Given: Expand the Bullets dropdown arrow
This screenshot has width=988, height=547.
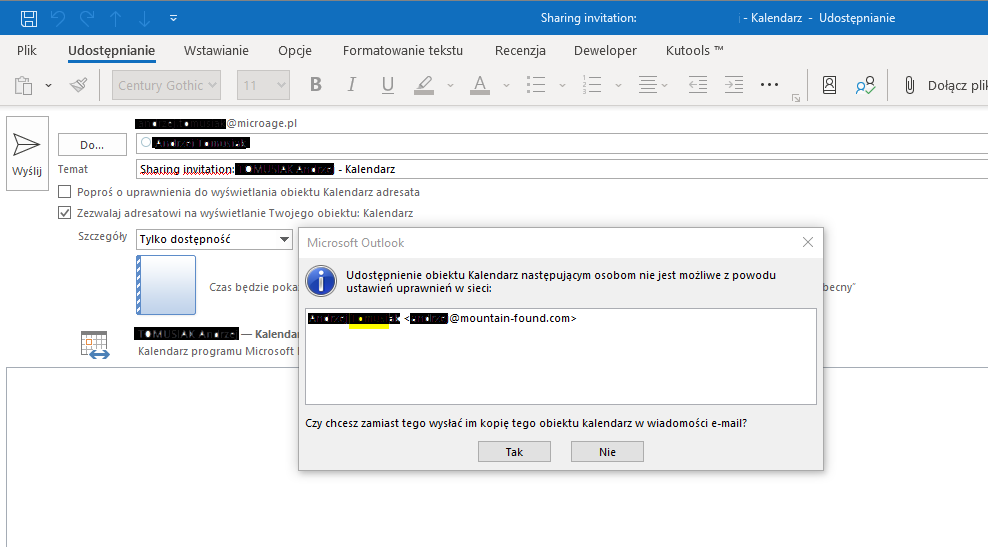Looking at the screenshot, I should tap(562, 85).
